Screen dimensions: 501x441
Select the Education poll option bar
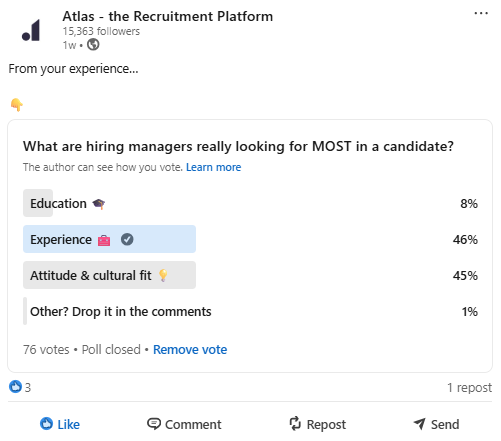[250, 203]
